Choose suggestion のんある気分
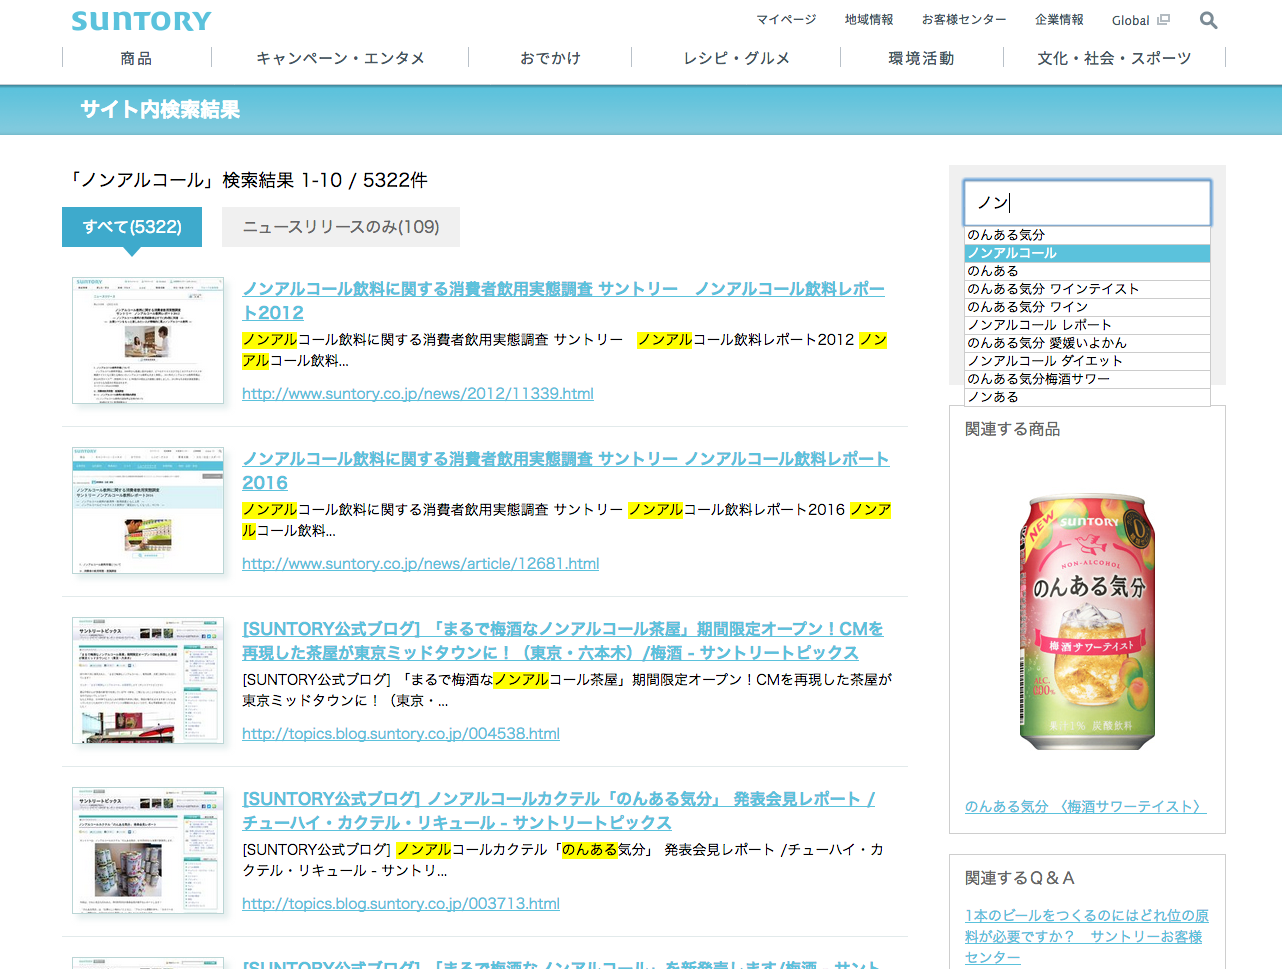 click(1087, 235)
